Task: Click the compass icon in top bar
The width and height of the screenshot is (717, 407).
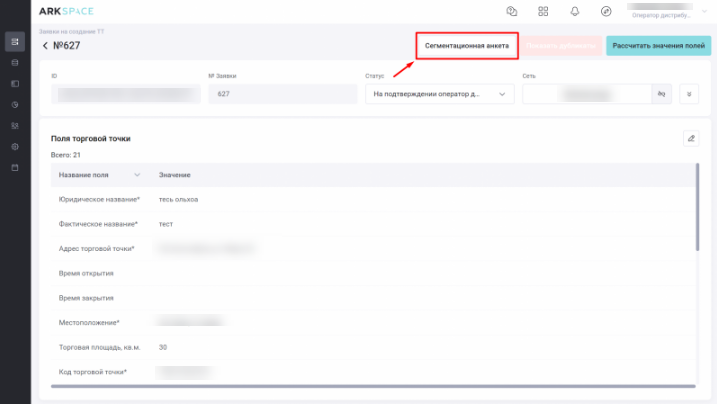Action: tap(605, 12)
